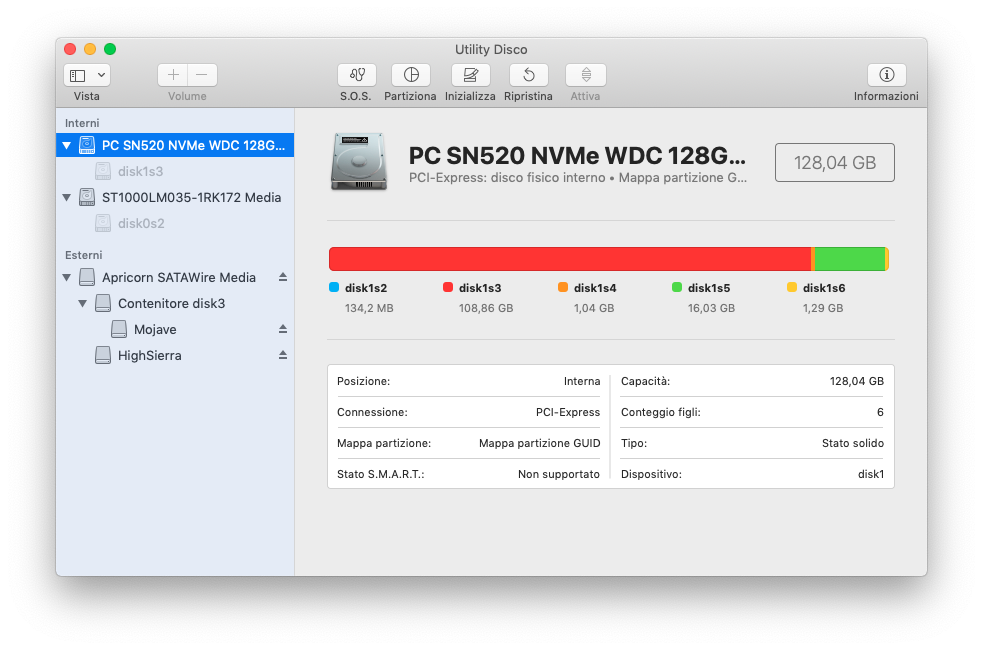
Task: Click the disk1s2 legend label
Action: point(366,288)
